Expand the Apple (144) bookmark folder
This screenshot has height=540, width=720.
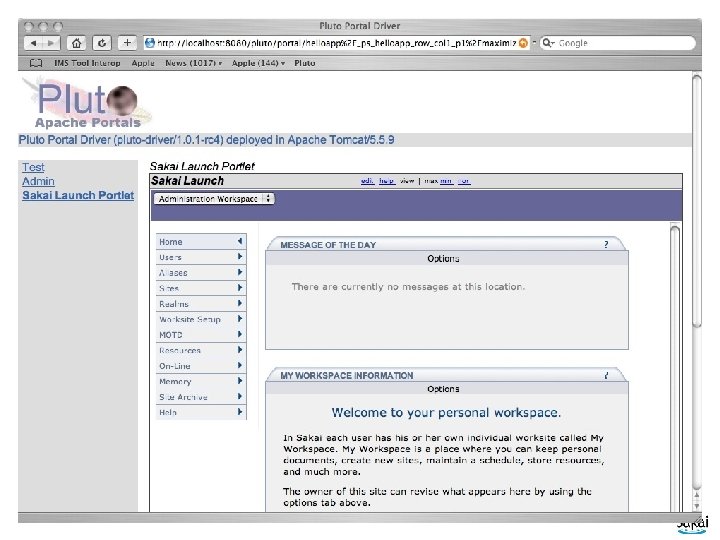pos(258,63)
